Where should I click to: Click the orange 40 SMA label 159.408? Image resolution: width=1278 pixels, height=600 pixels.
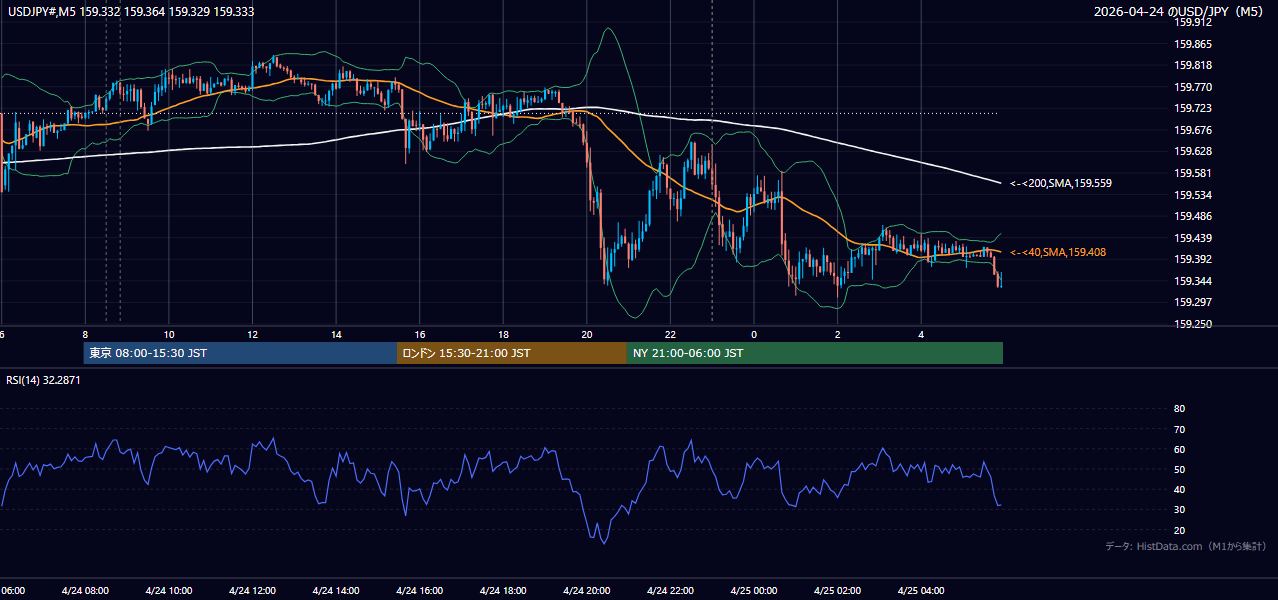pyautogui.click(x=1058, y=253)
